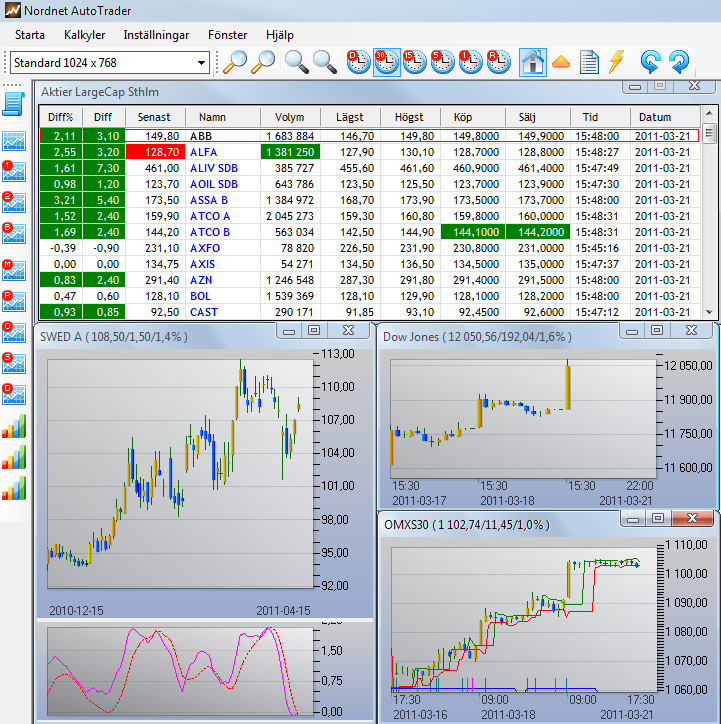Open the plain chart sidebar icon without badge
The width and height of the screenshot is (721, 724).
click(x=13, y=141)
